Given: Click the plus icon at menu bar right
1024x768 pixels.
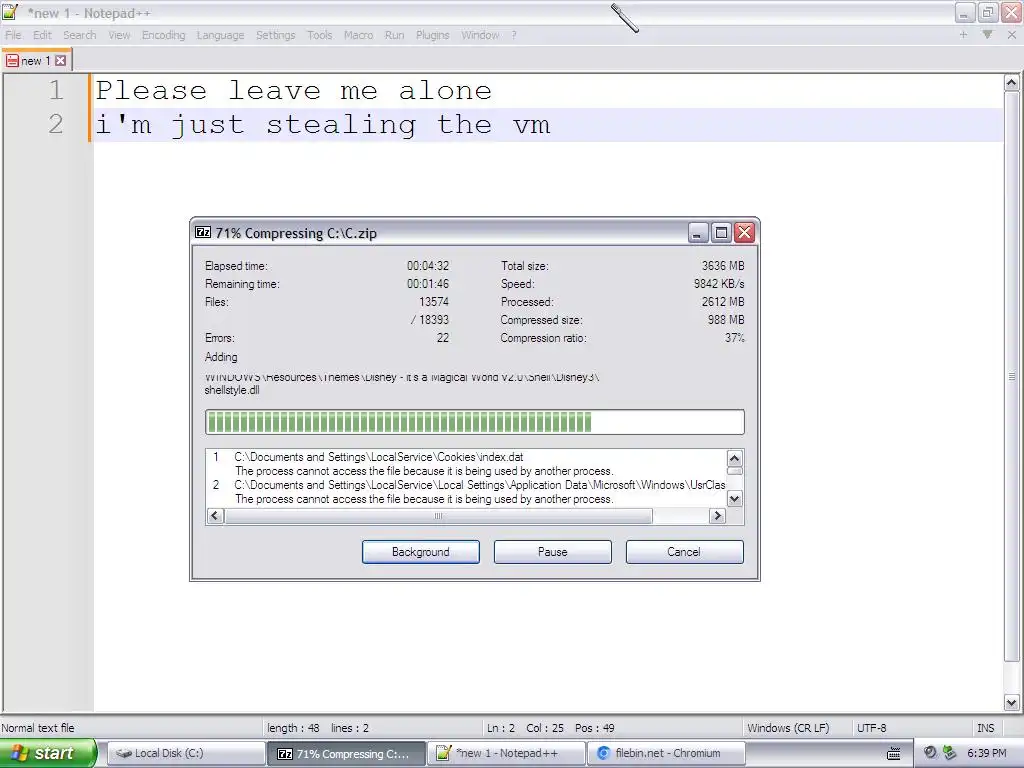Looking at the screenshot, I should pyautogui.click(x=963, y=35).
